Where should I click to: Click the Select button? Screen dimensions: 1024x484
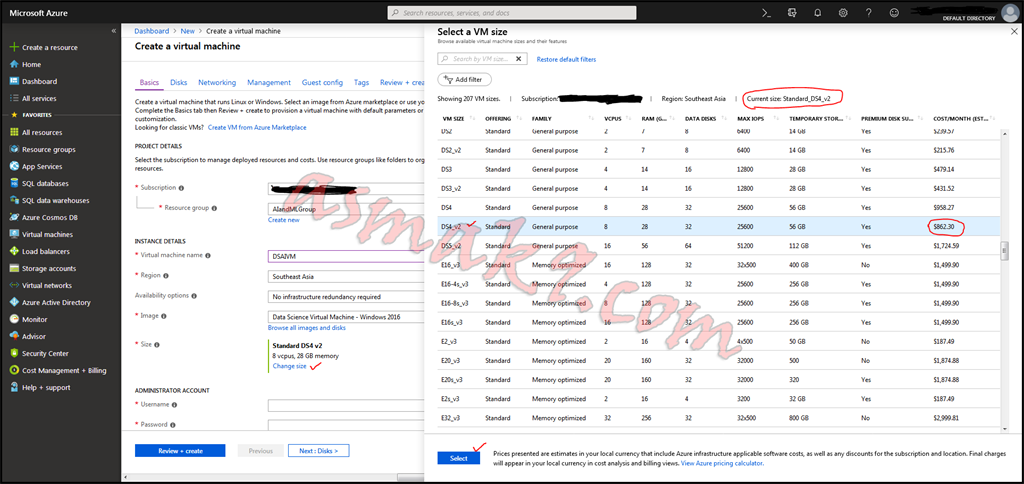point(458,458)
